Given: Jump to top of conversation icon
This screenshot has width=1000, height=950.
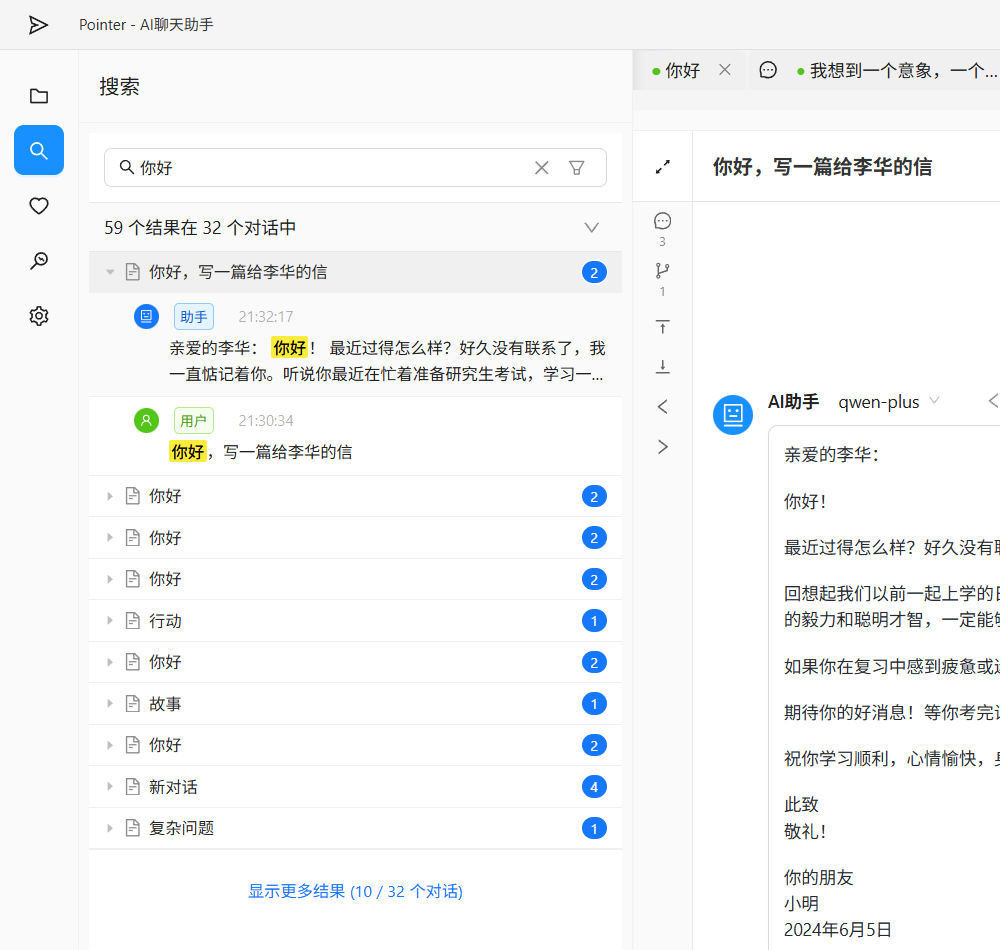Looking at the screenshot, I should point(663,327).
